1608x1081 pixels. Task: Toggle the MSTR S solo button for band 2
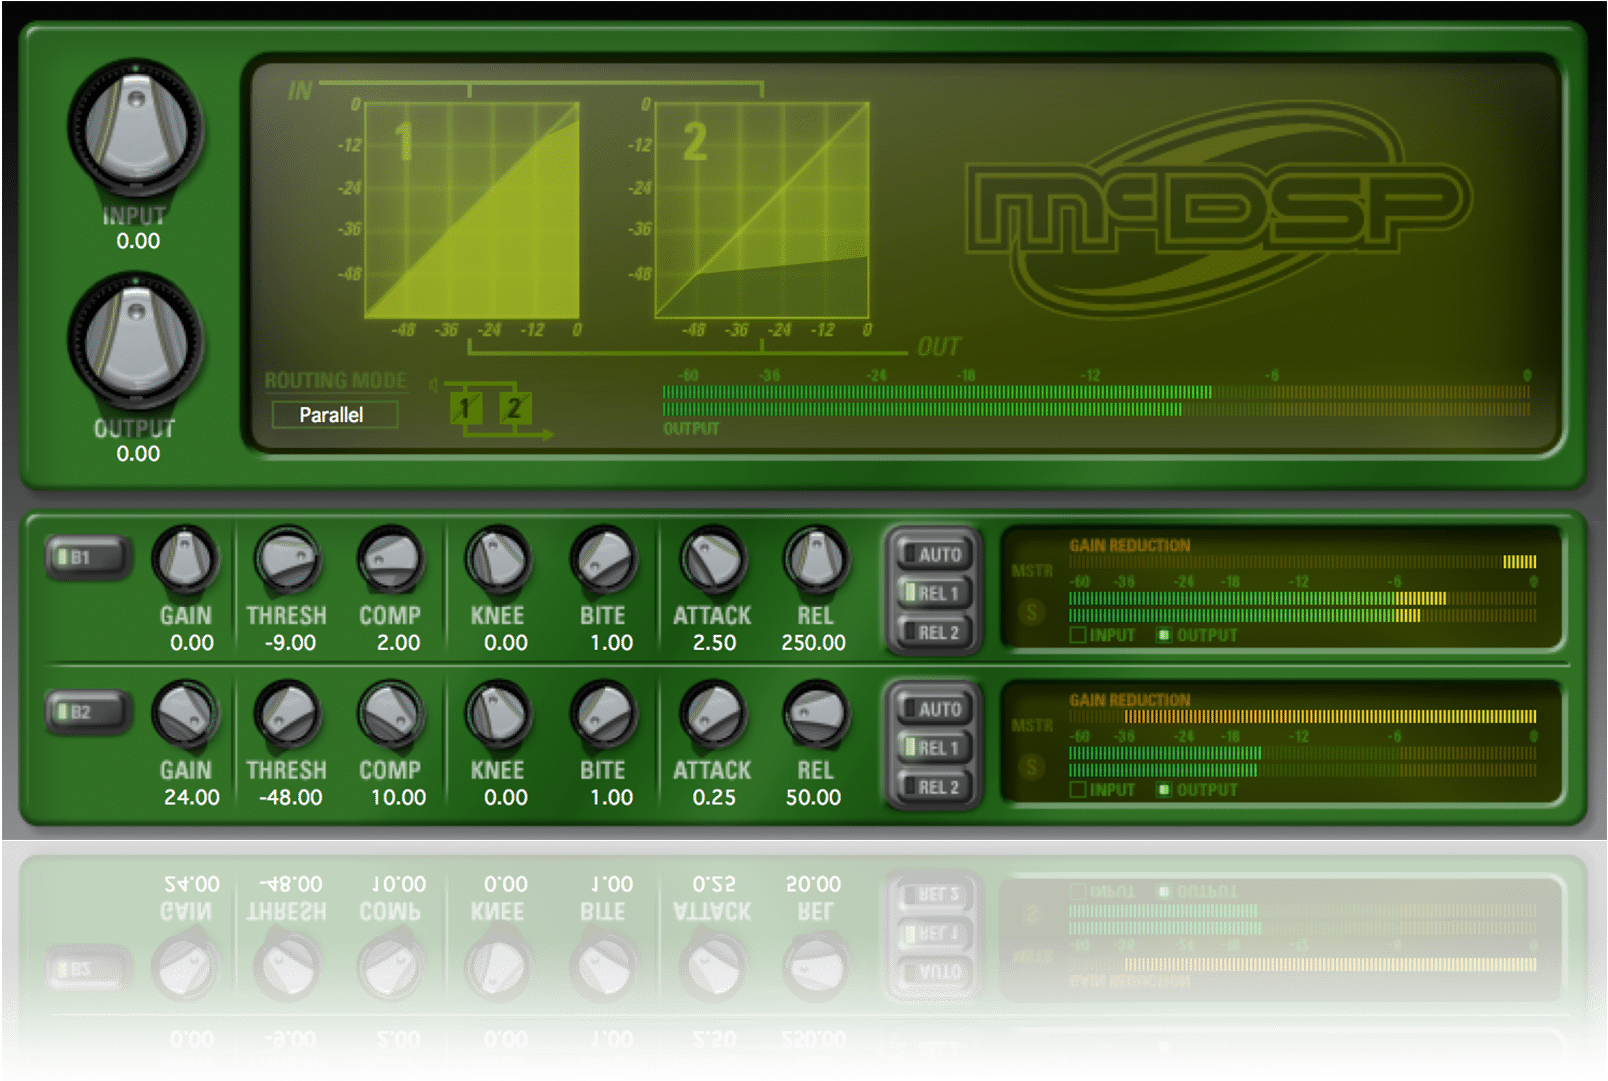(1031, 767)
